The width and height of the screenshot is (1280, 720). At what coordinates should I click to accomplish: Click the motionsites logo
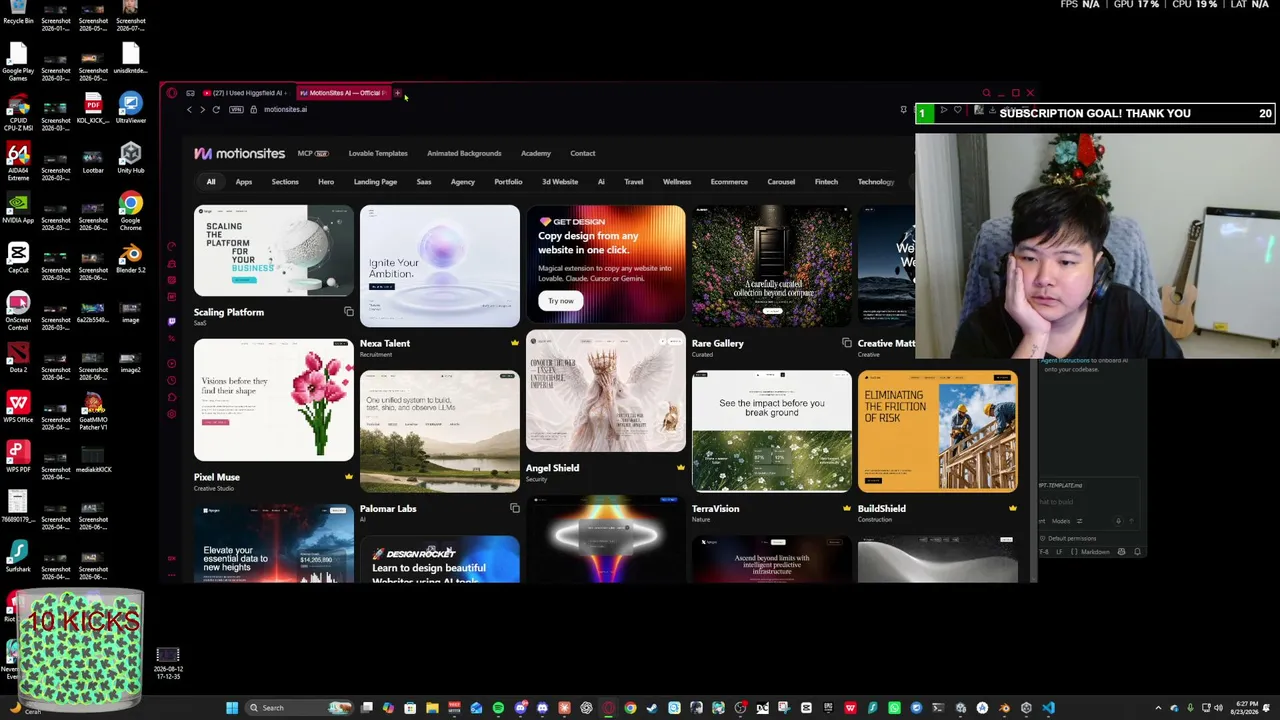click(239, 153)
